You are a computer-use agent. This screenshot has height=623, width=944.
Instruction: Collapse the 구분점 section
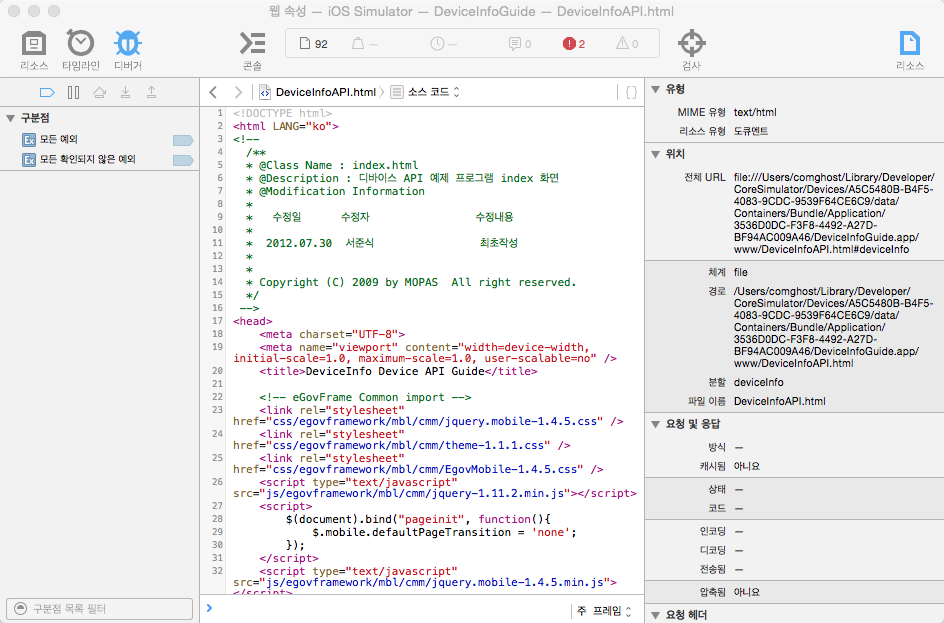tap(11, 118)
